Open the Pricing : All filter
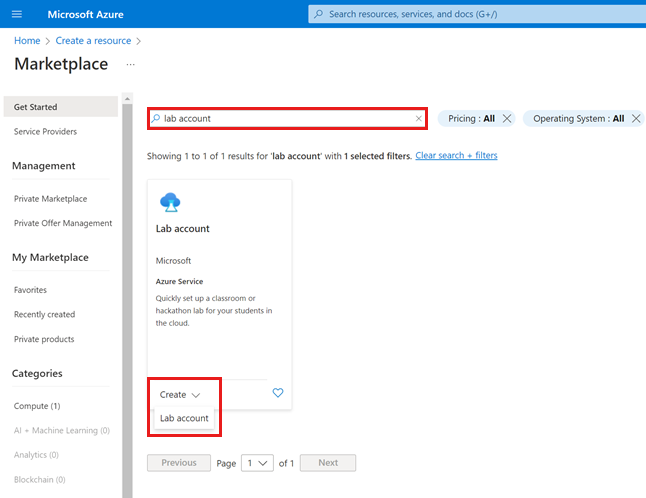Screen dimensions: 646x498 click(x=471, y=119)
